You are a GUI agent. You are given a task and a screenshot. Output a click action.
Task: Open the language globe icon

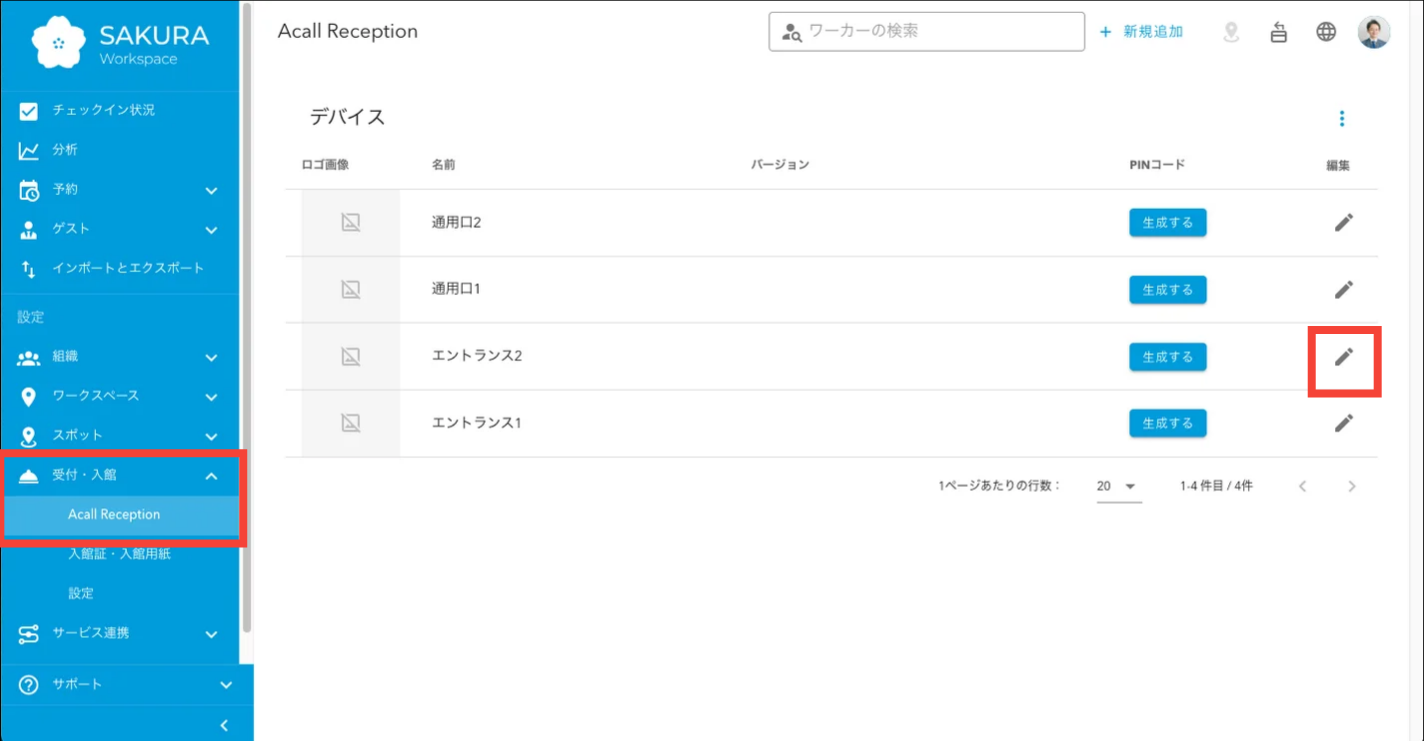click(x=1326, y=32)
